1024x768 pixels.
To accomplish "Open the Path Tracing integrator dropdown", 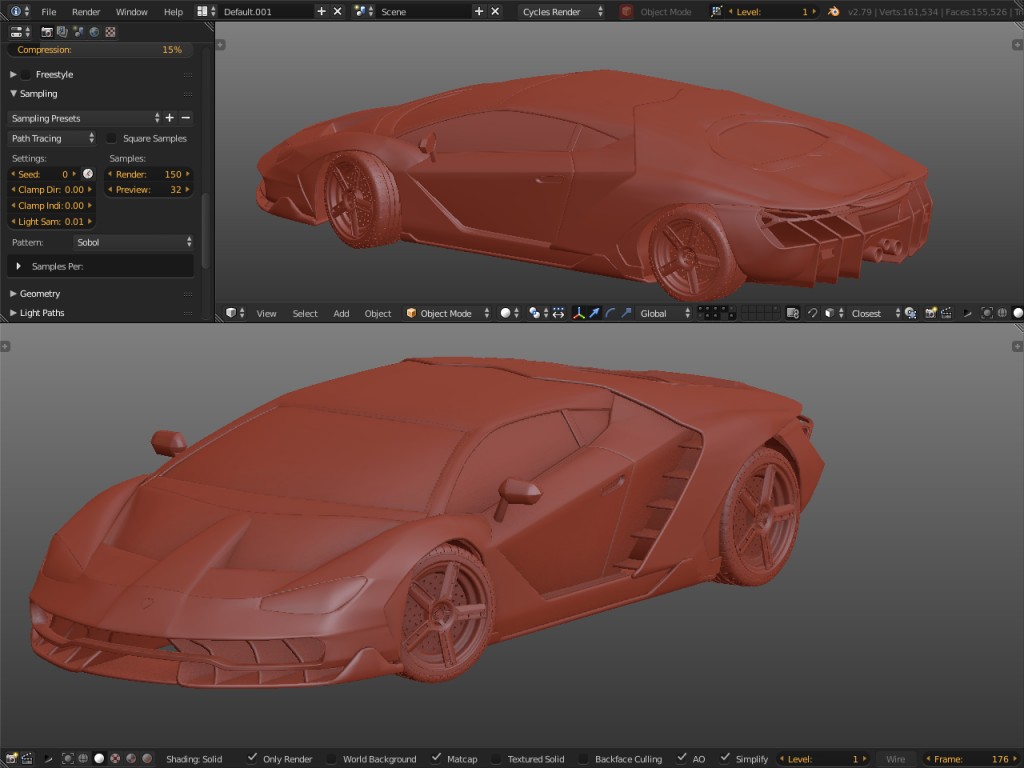I will click(x=50, y=138).
